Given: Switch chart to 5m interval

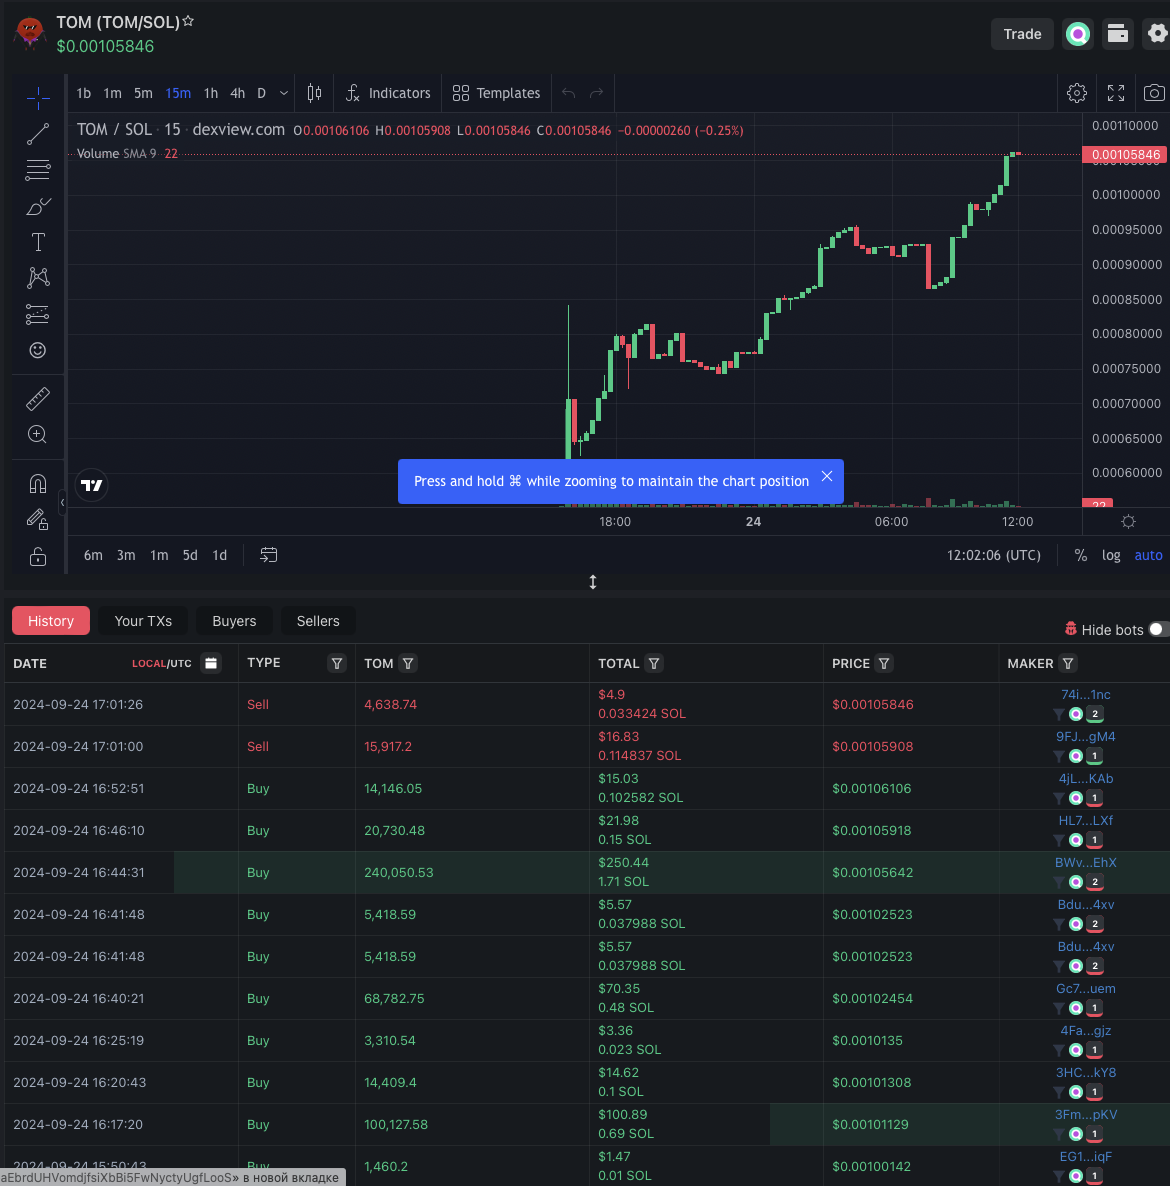Looking at the screenshot, I should pos(143,93).
